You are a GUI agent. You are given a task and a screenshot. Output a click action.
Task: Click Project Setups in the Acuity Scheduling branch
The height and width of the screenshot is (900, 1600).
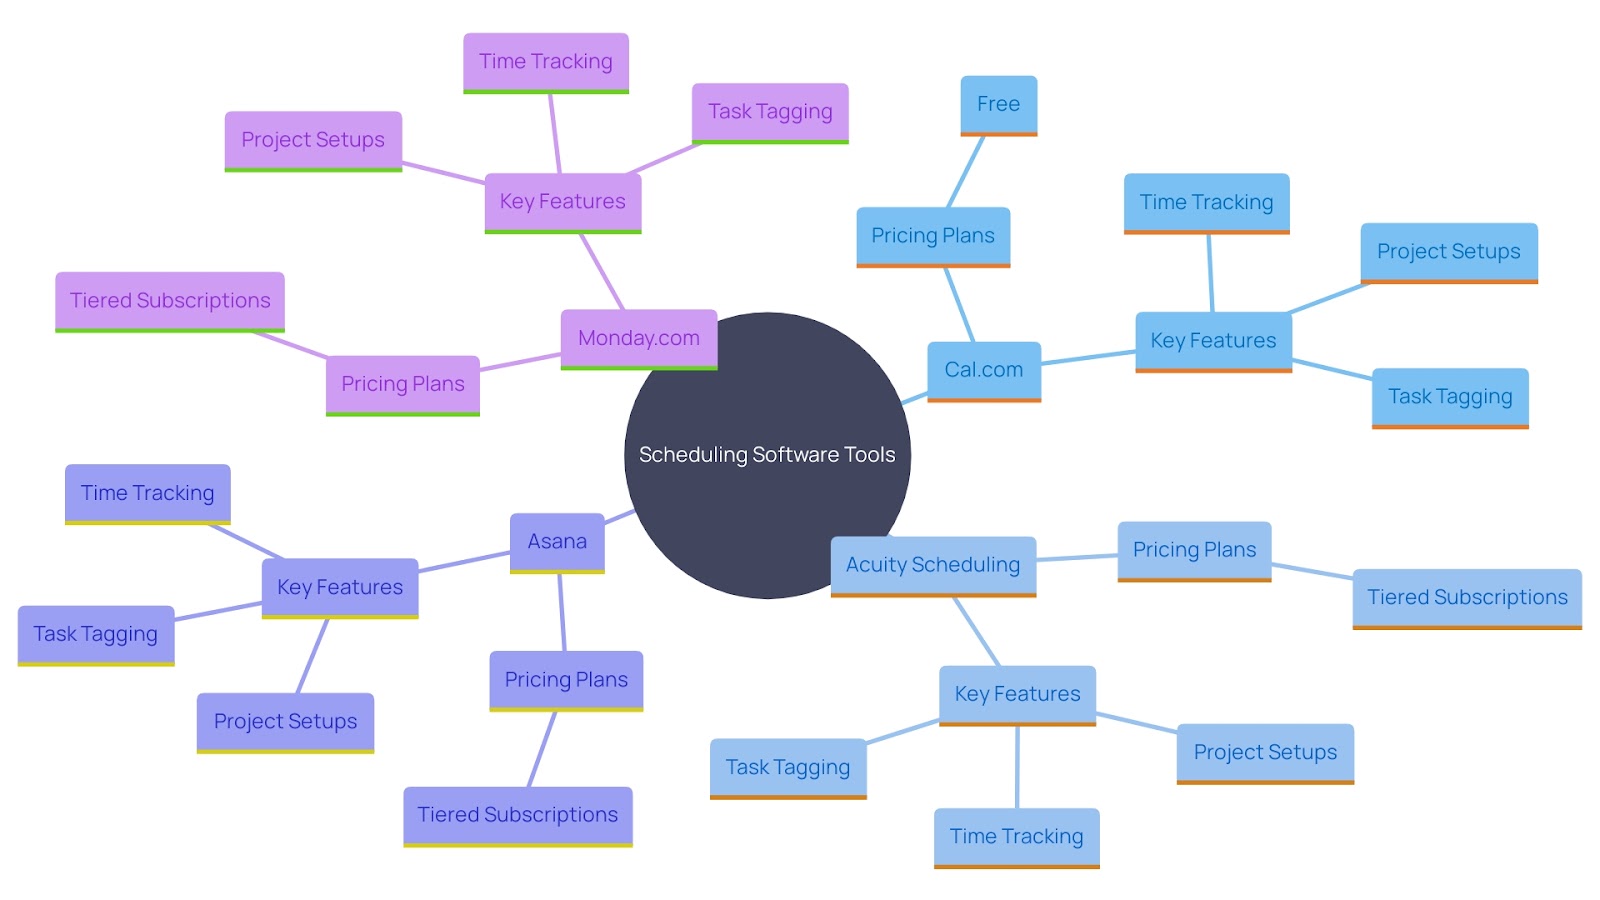1265,754
